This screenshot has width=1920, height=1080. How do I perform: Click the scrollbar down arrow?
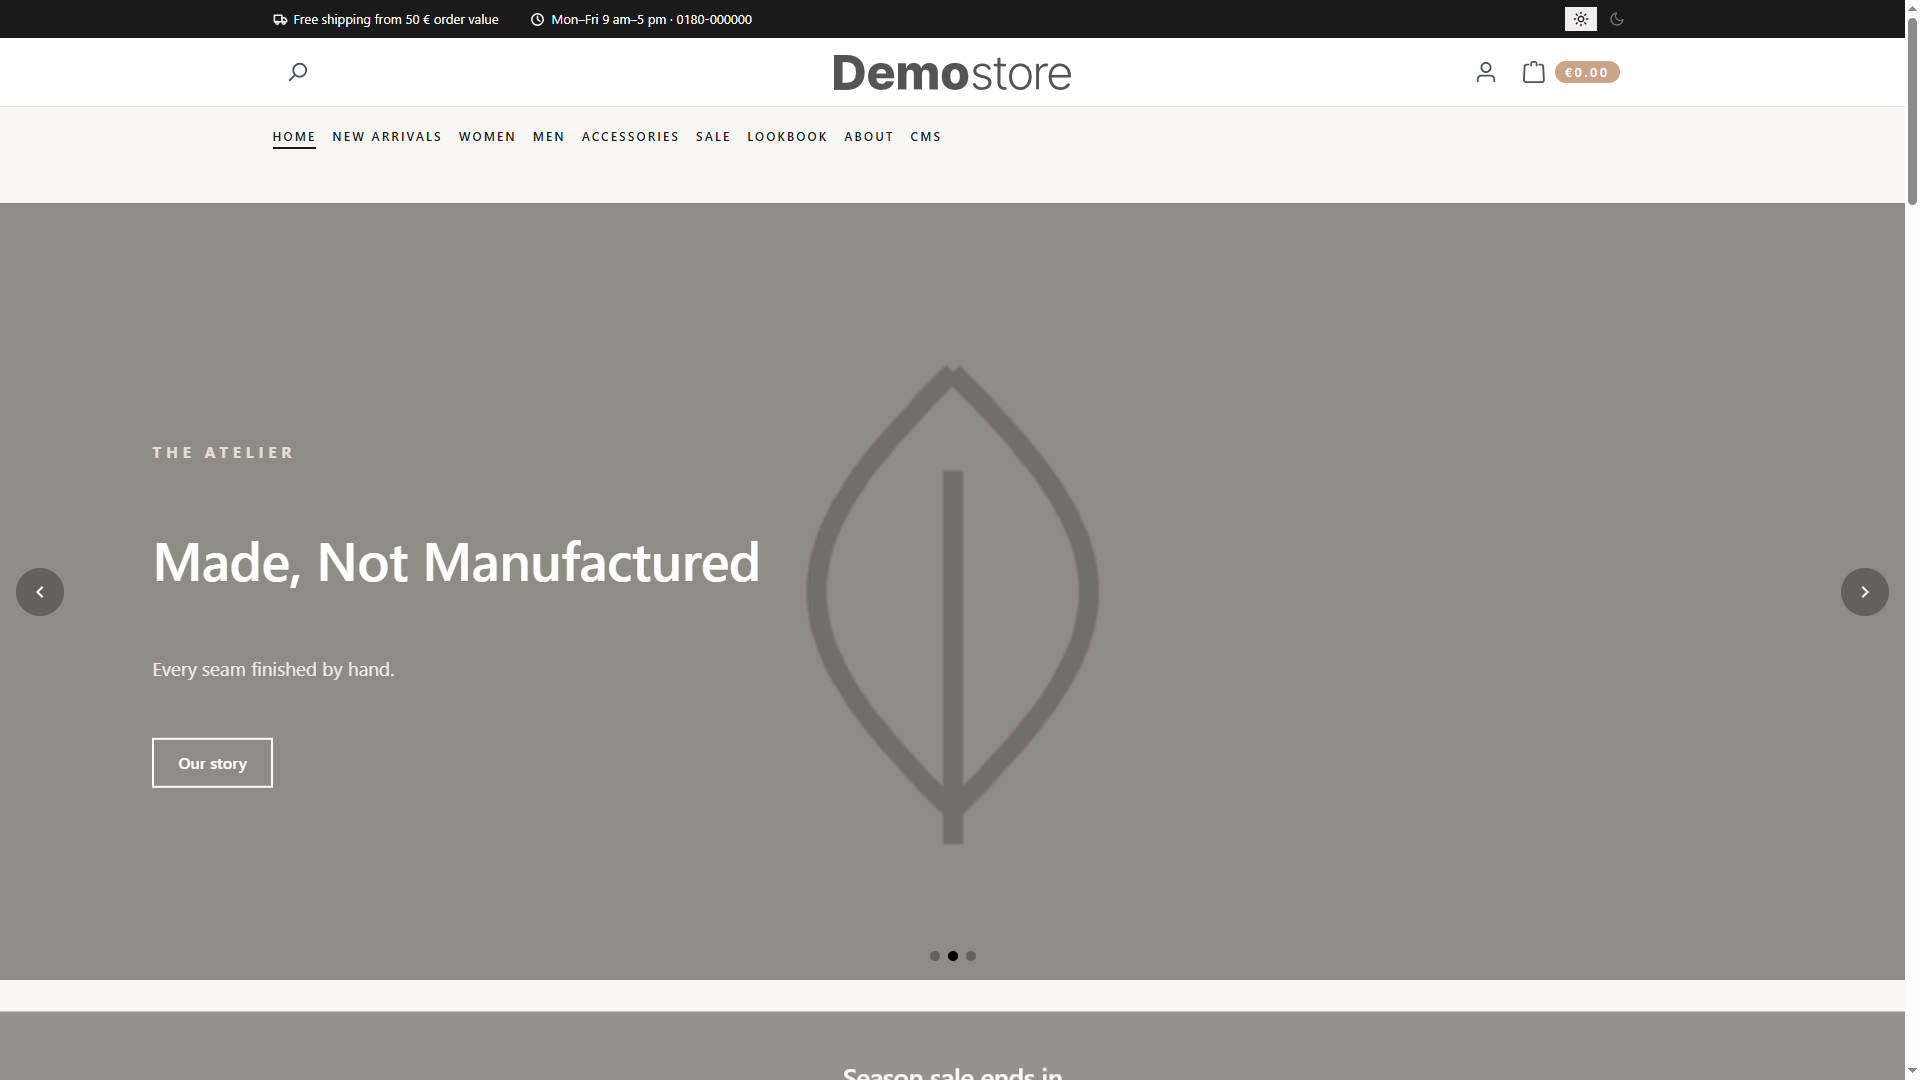pyautogui.click(x=1912, y=1071)
